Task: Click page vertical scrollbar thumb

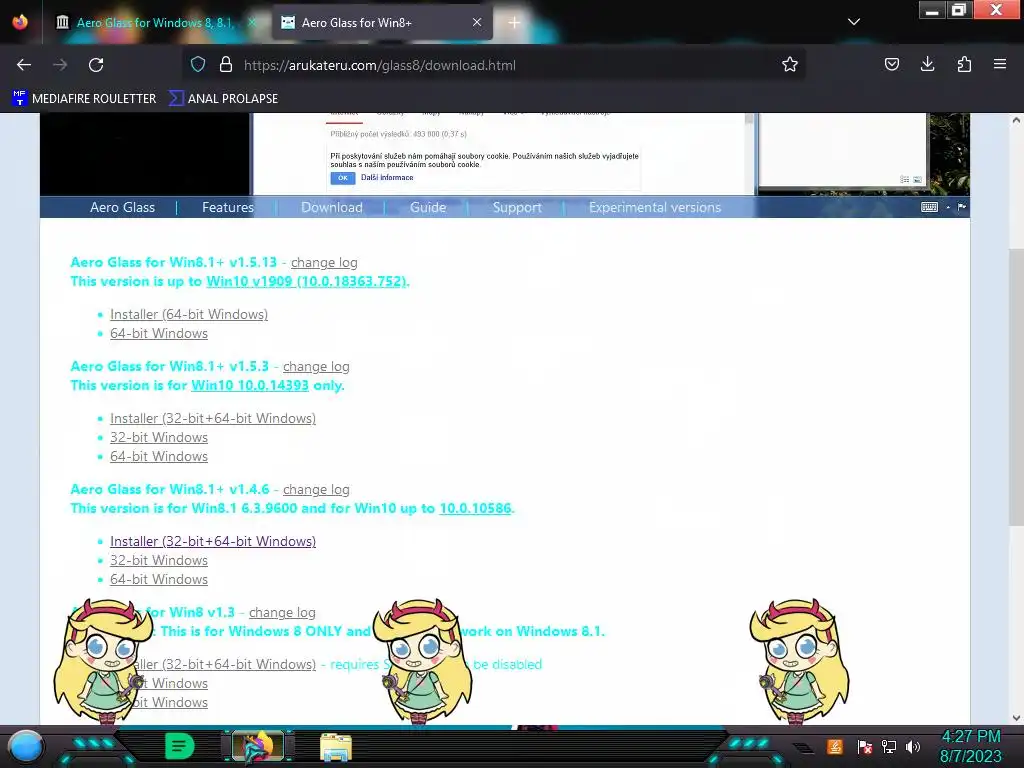Action: pos(1016,385)
